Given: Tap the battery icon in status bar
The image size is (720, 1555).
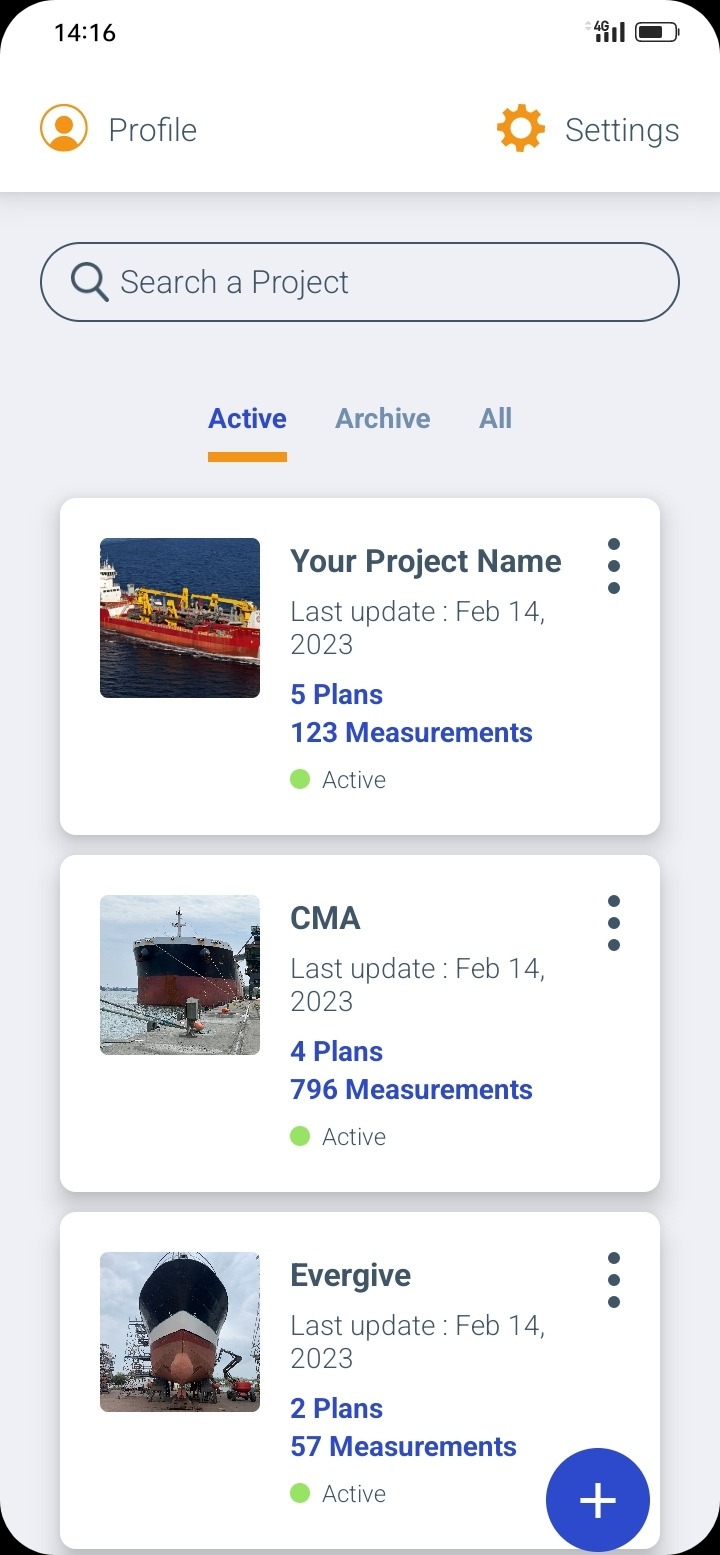Looking at the screenshot, I should pos(657,33).
